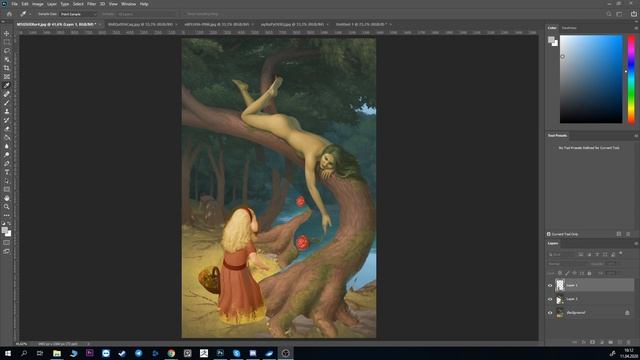Open the layer Kind filter dropdown
This screenshot has width=640, height=360.
(562, 254)
